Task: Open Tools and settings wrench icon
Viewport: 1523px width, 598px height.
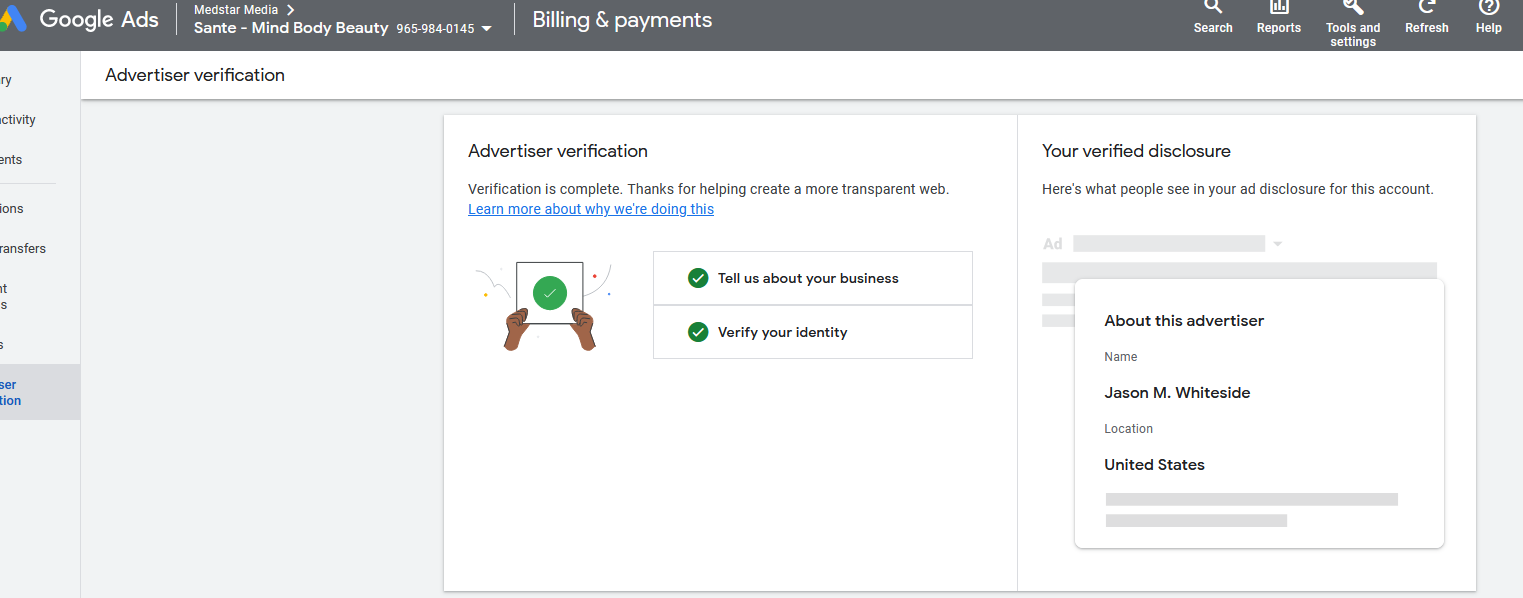Action: (x=1353, y=6)
